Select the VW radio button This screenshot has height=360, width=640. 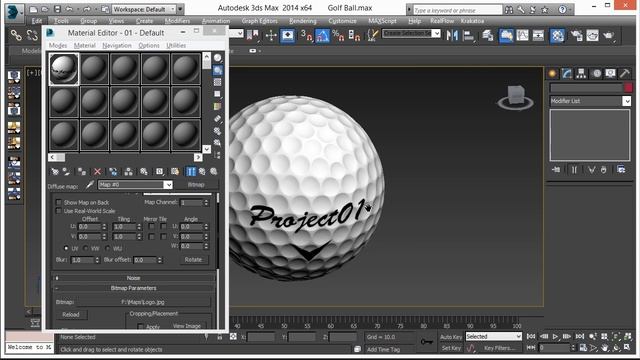pos(86,248)
